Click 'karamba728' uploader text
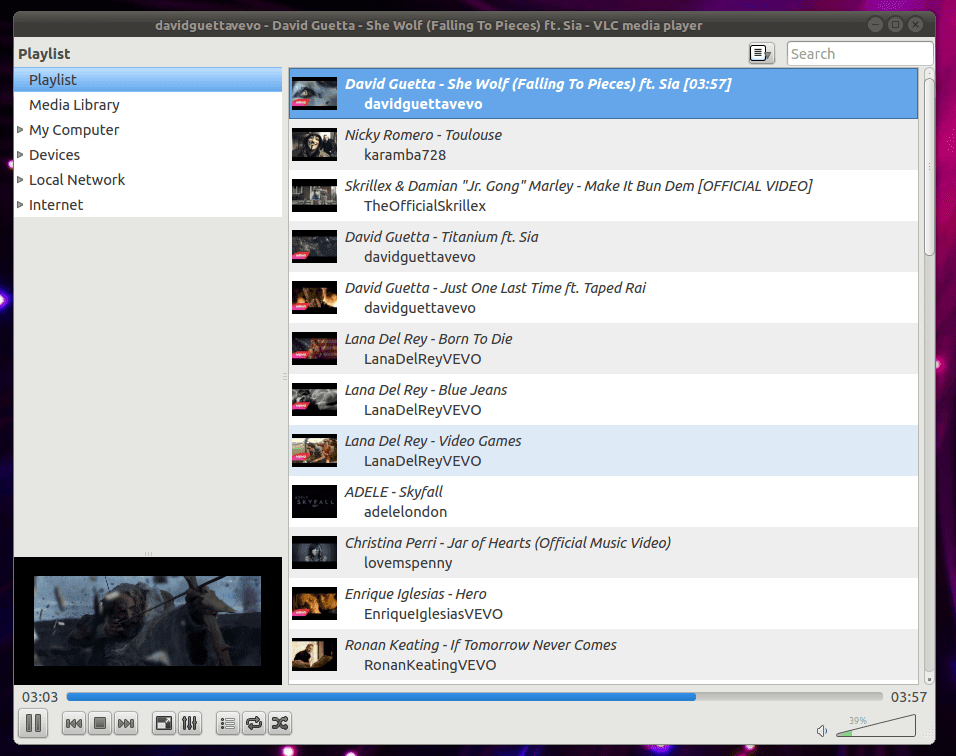Viewport: 956px width, 756px height. point(405,155)
